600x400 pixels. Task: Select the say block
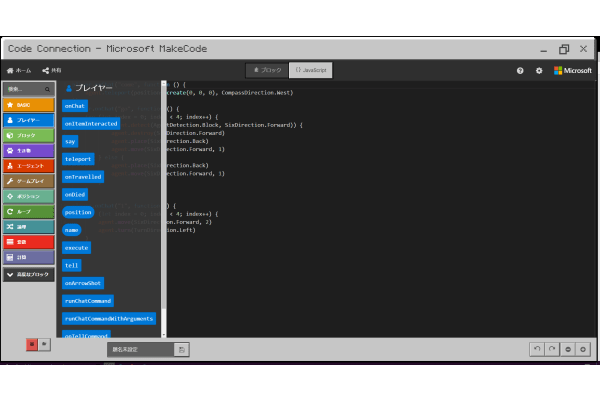tap(70, 142)
